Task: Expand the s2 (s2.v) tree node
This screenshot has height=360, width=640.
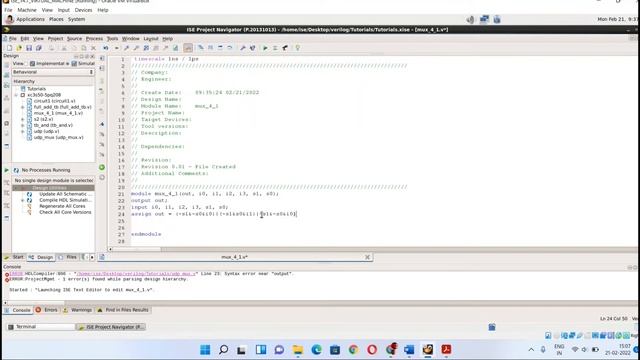Action: pos(23,119)
